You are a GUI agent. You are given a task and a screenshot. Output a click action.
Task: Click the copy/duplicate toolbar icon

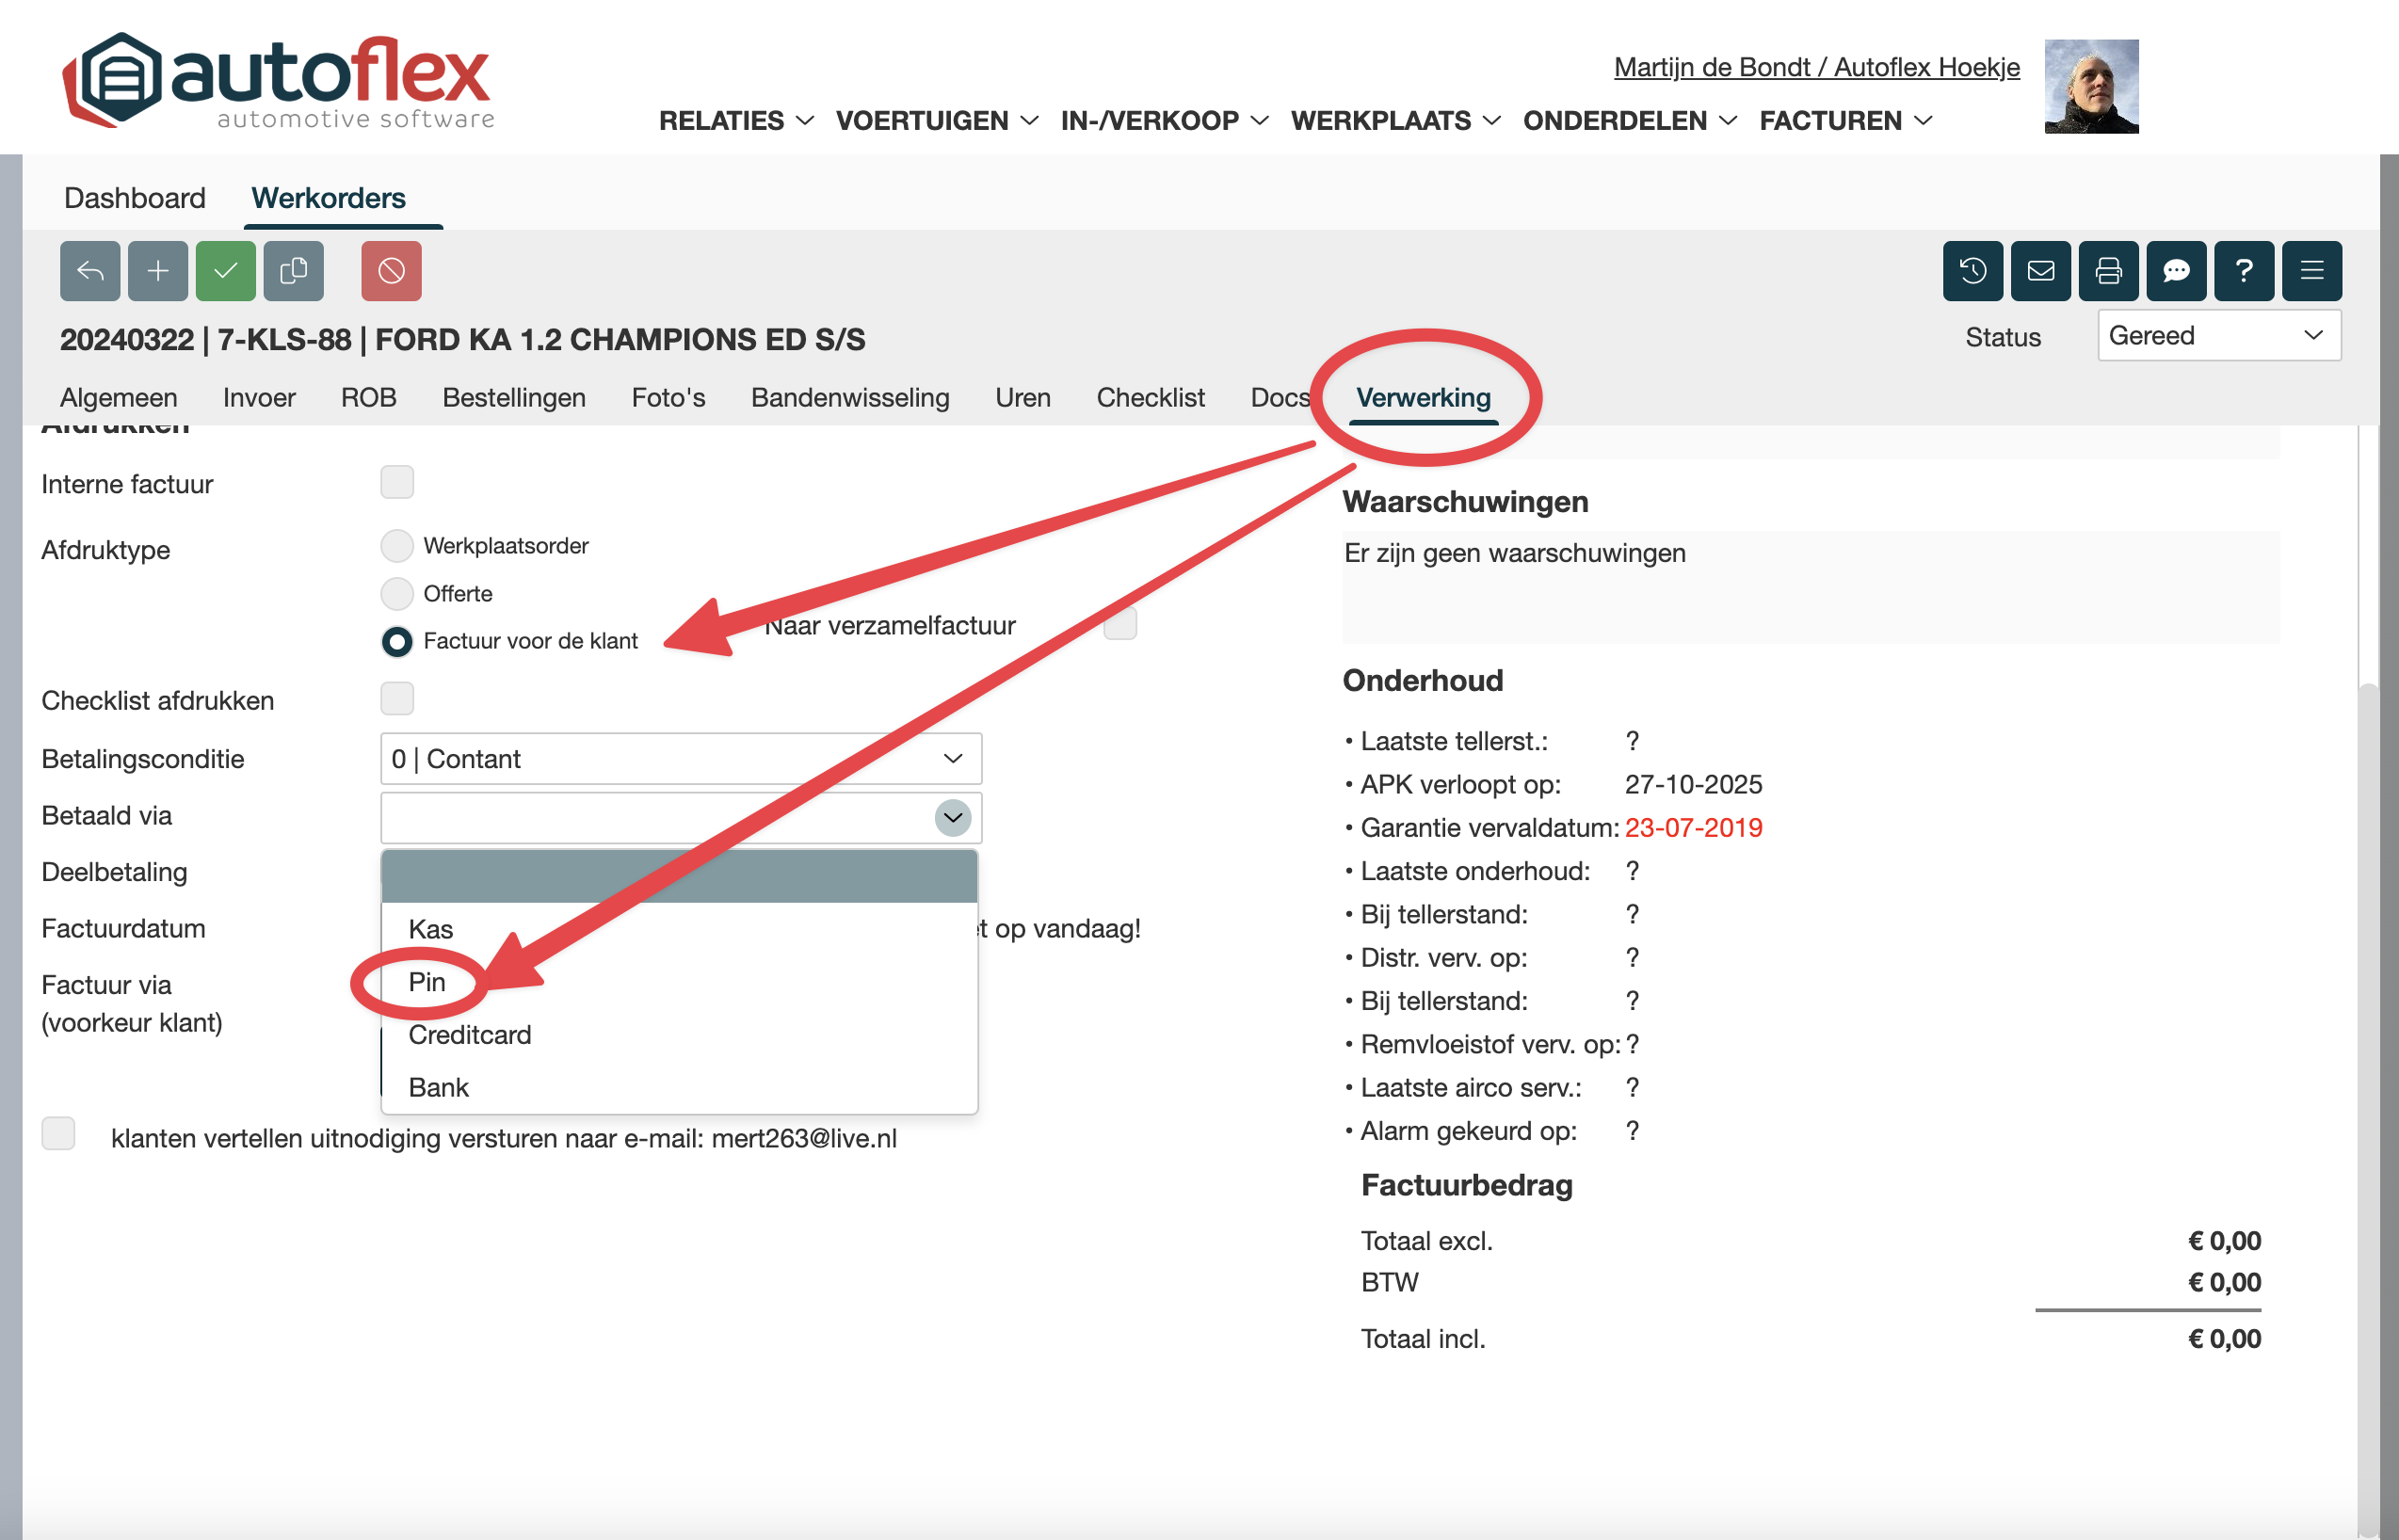tap(293, 271)
